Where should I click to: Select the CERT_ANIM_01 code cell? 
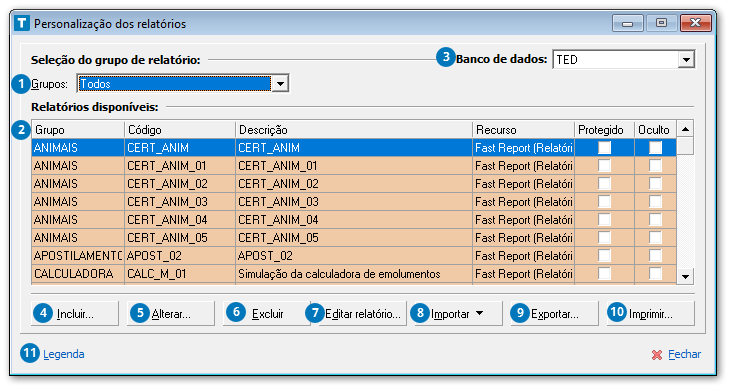180,166
